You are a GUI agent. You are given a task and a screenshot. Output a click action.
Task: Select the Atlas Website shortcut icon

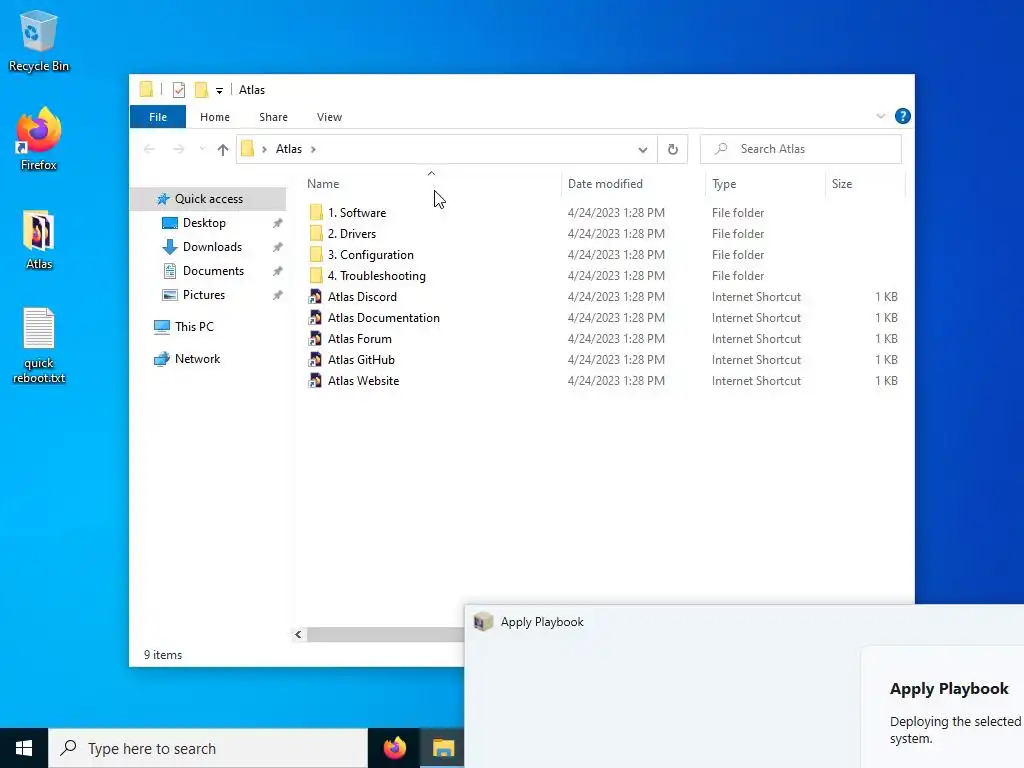click(315, 381)
